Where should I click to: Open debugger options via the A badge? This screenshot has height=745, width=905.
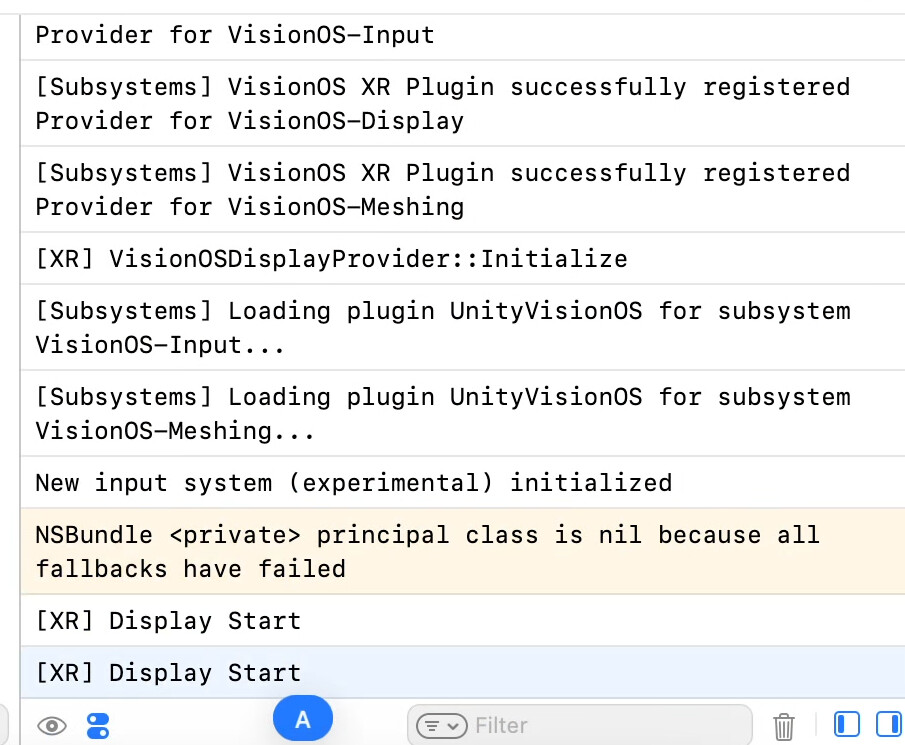[303, 718]
